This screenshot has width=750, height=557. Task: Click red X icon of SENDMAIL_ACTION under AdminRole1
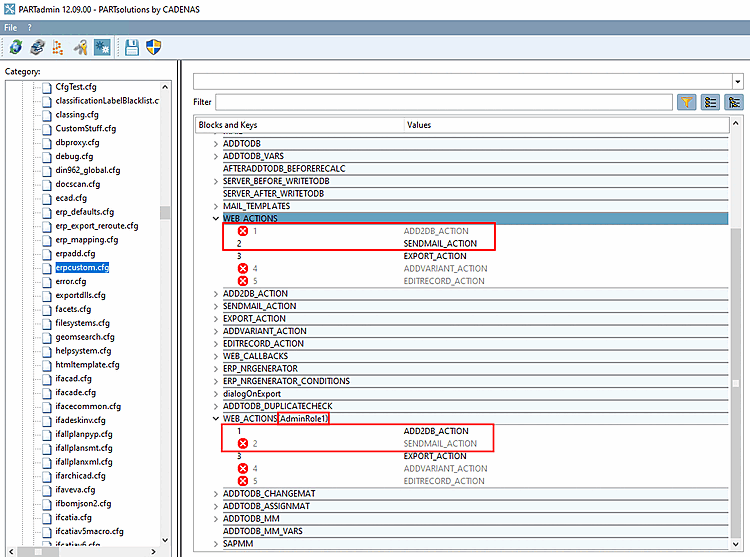(x=243, y=443)
